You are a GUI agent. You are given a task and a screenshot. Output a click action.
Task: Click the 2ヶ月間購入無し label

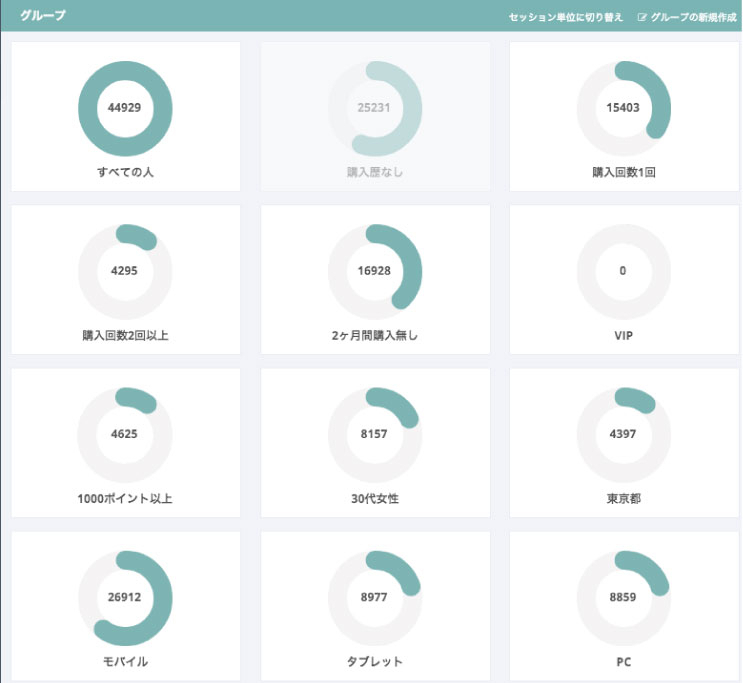click(375, 335)
